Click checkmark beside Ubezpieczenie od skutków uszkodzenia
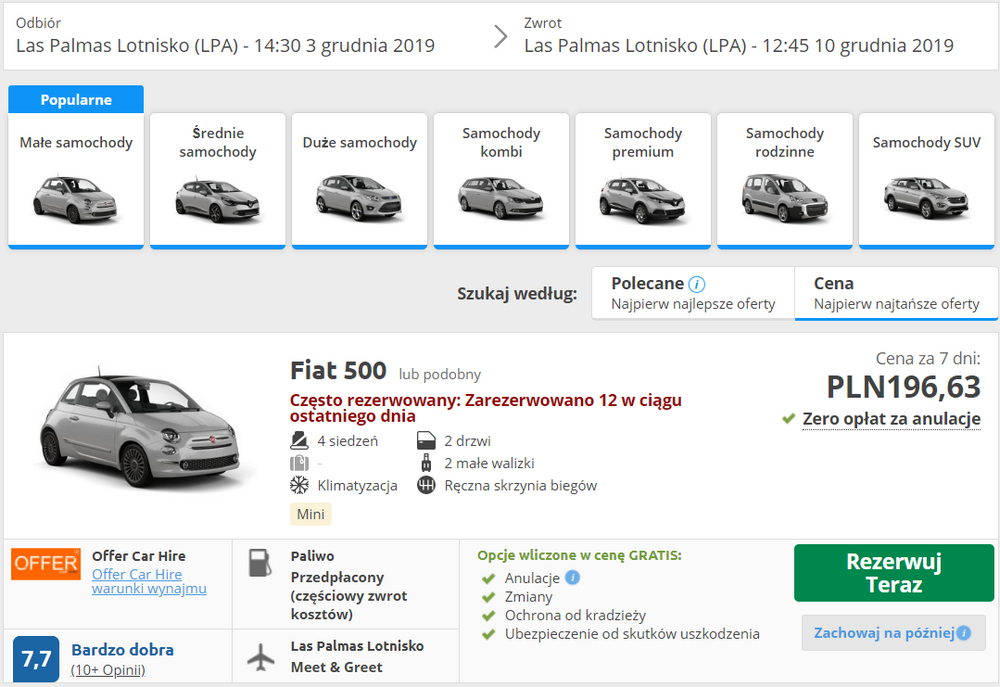This screenshot has height=687, width=1000. (489, 634)
